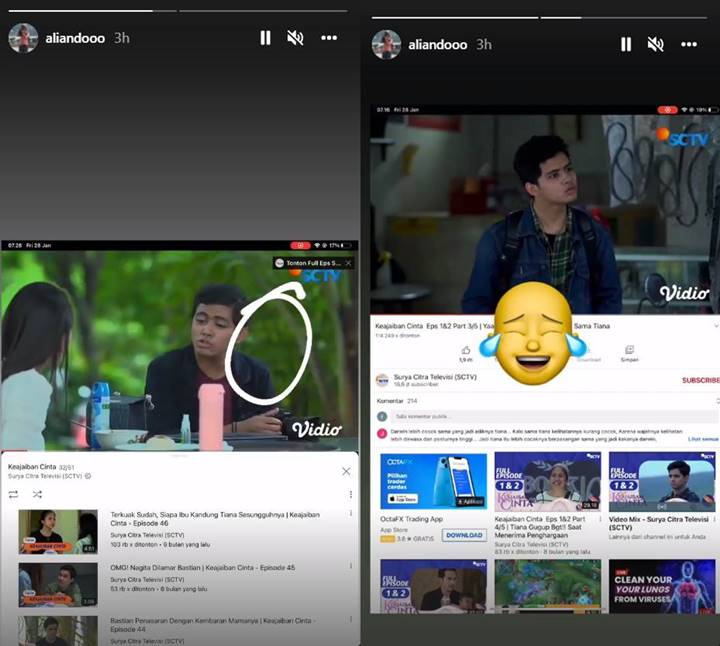Viewport: 720px width, 646px height.
Task: Open the Tonton Full Eps suggestion card
Action: click(x=309, y=263)
